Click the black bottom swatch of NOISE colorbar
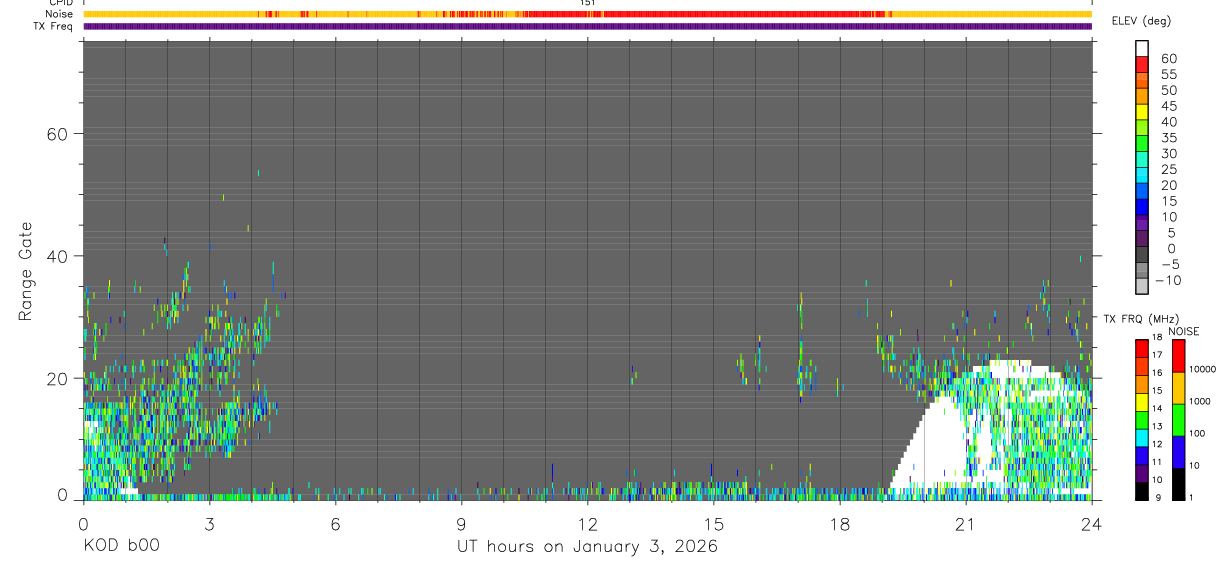 pyautogui.click(x=1178, y=484)
